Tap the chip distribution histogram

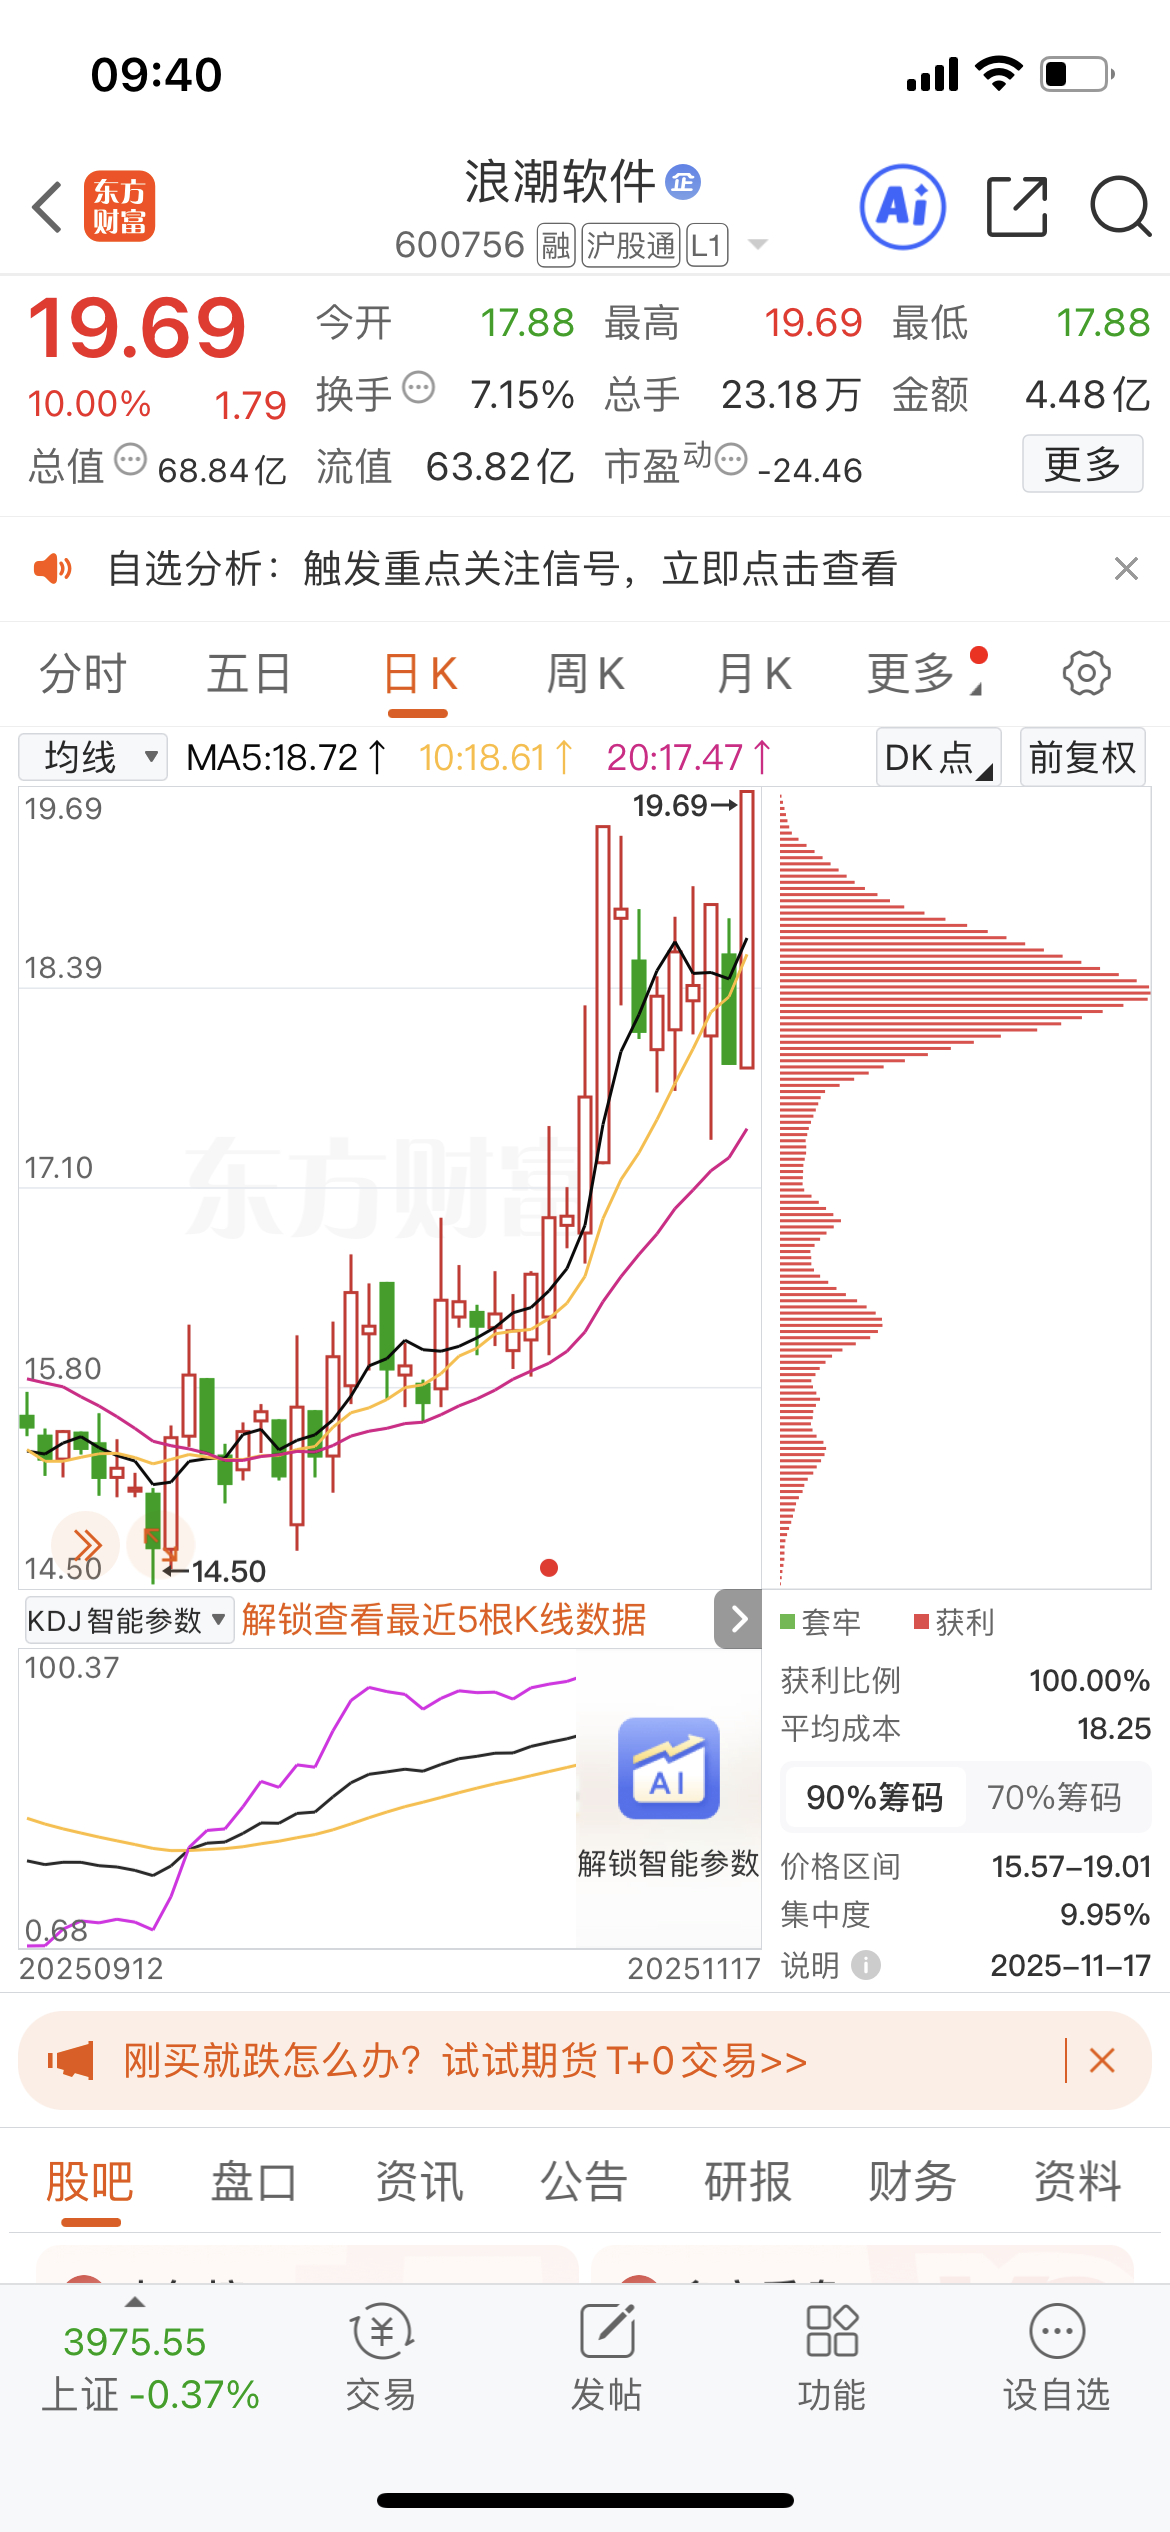(964, 1188)
